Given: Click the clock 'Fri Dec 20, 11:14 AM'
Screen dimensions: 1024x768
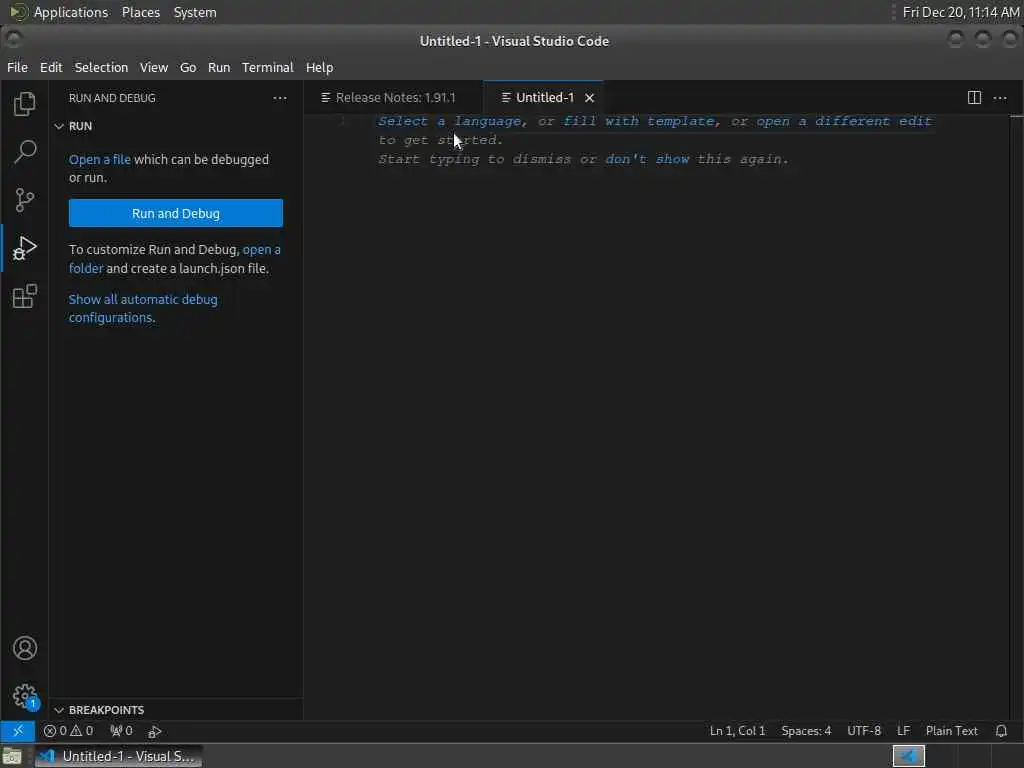Looking at the screenshot, I should coord(961,12).
